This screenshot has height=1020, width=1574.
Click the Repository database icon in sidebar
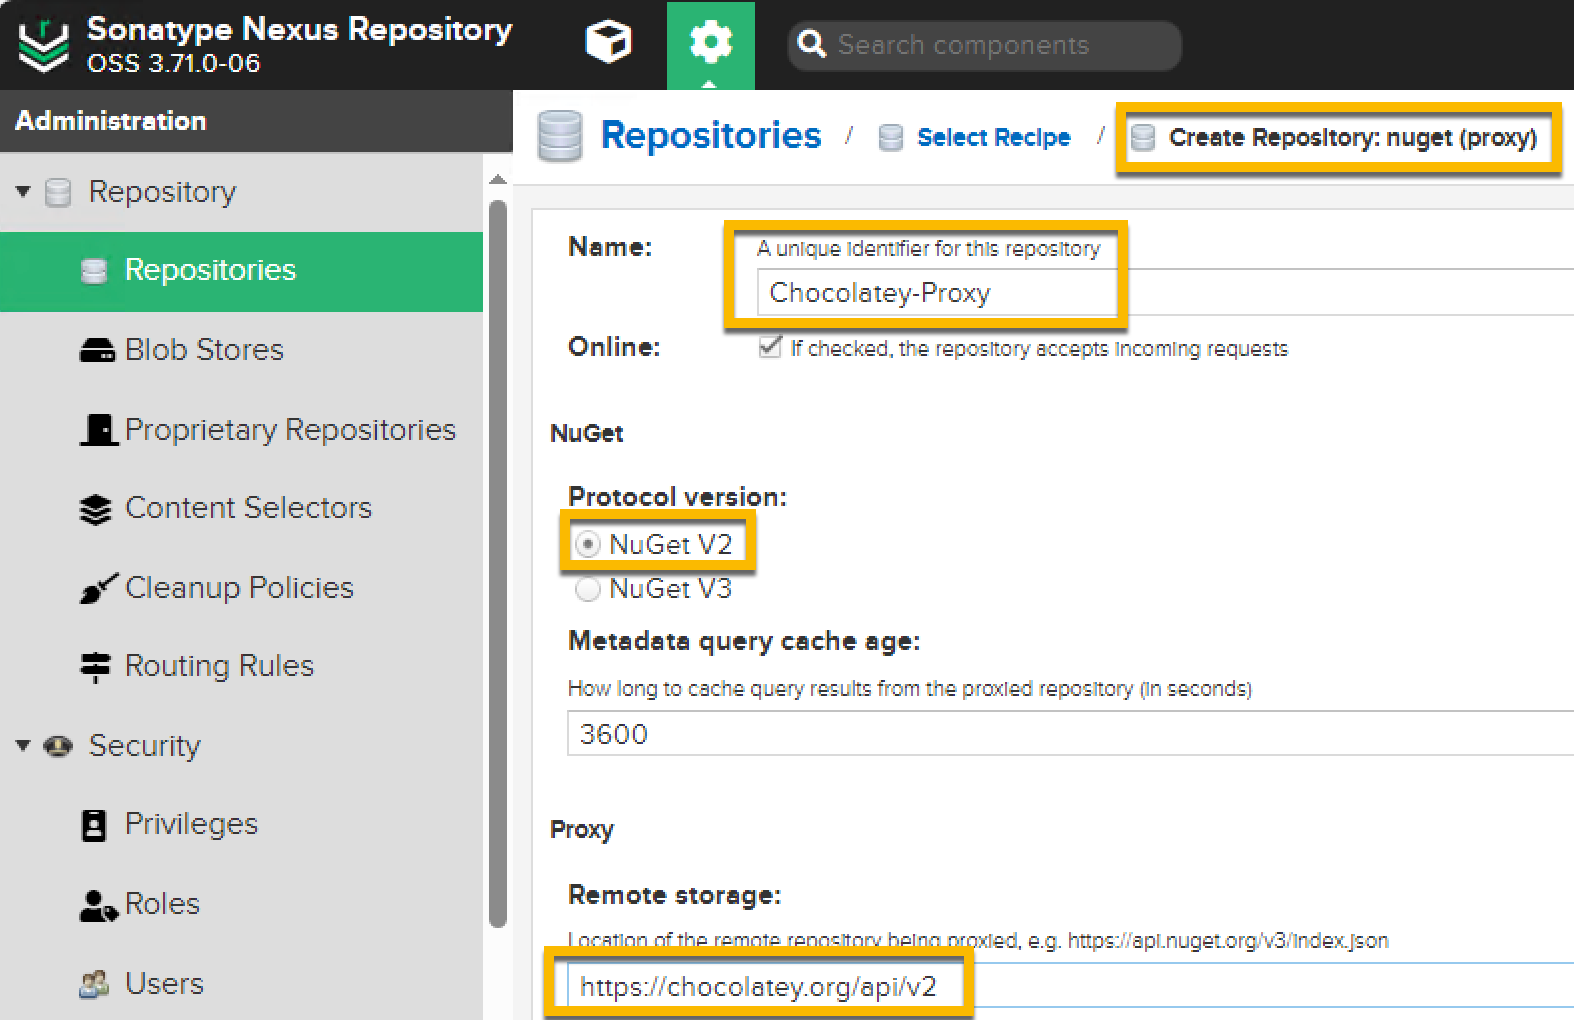pos(58,192)
